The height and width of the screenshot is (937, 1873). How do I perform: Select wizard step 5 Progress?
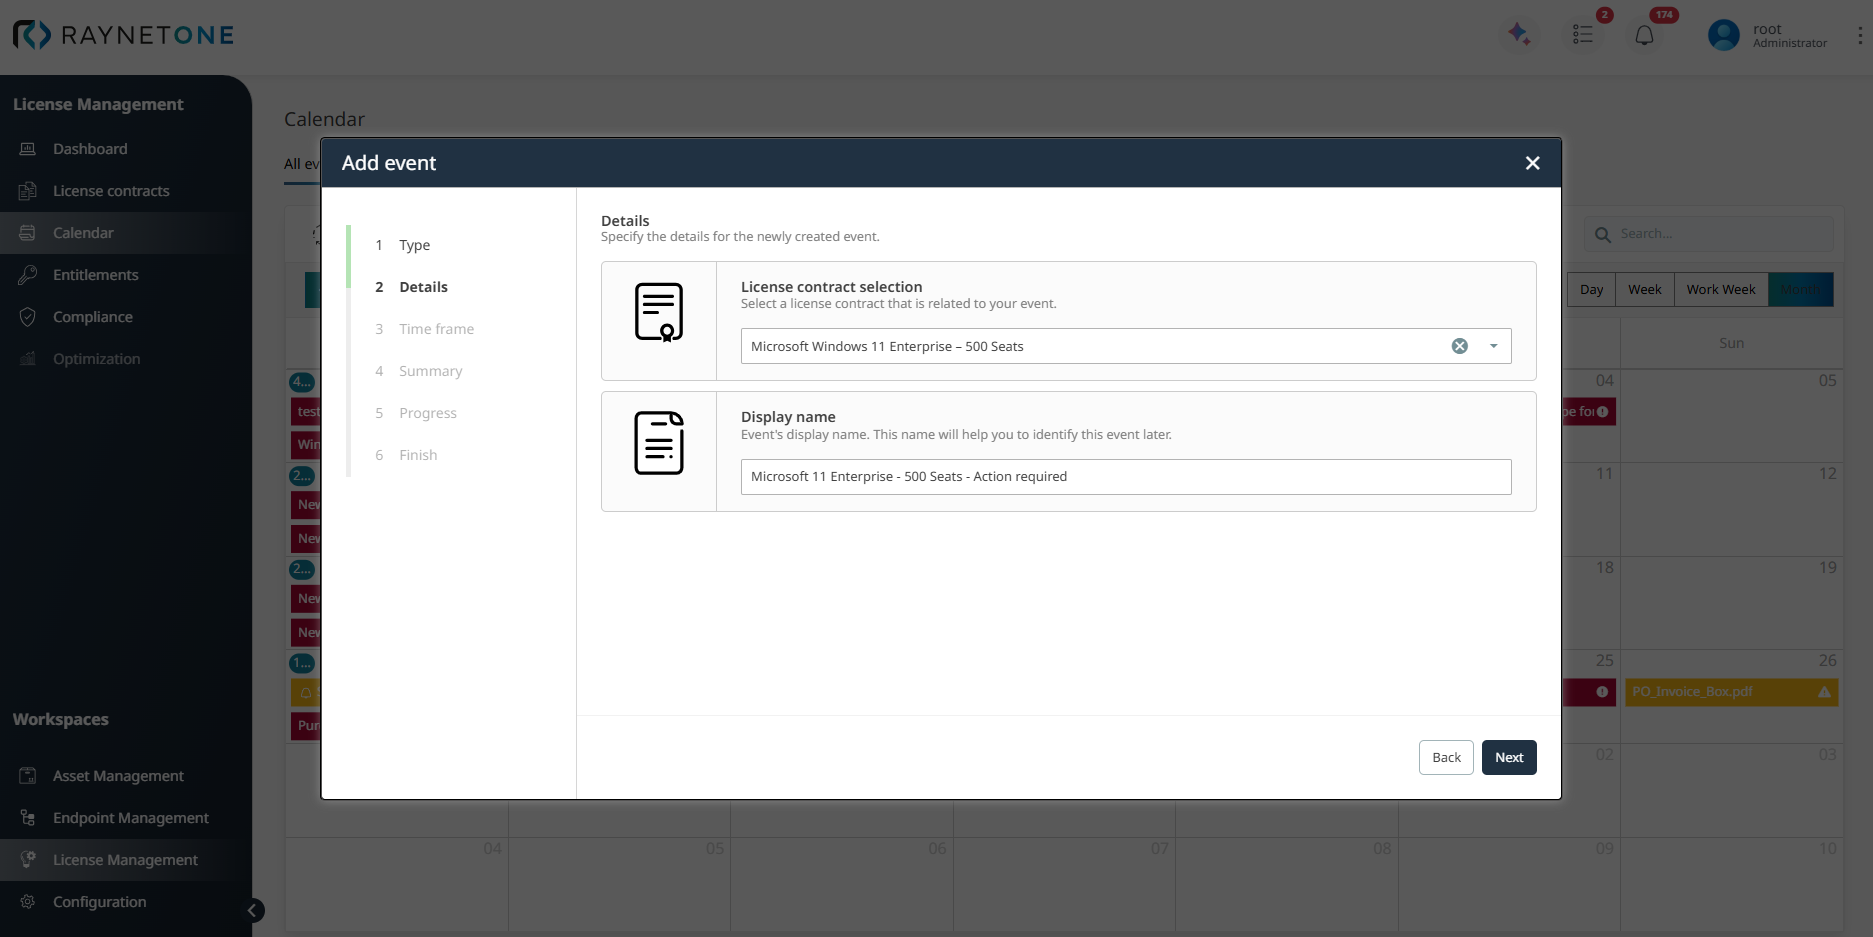coord(427,413)
